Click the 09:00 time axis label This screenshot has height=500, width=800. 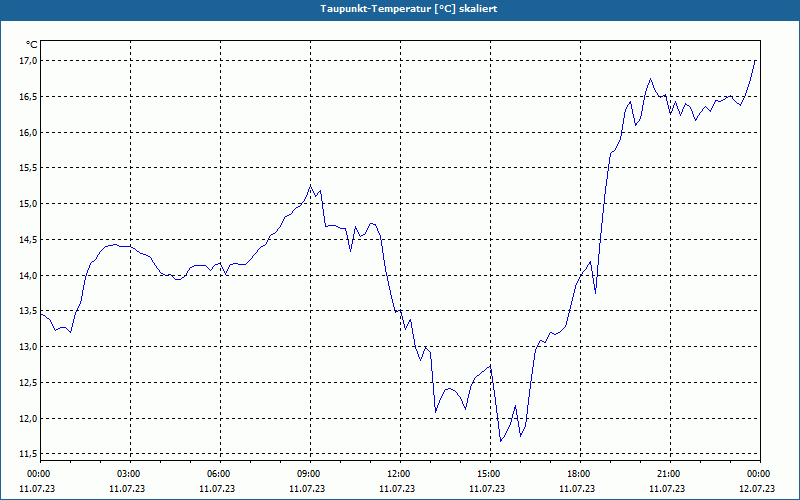(x=308, y=474)
